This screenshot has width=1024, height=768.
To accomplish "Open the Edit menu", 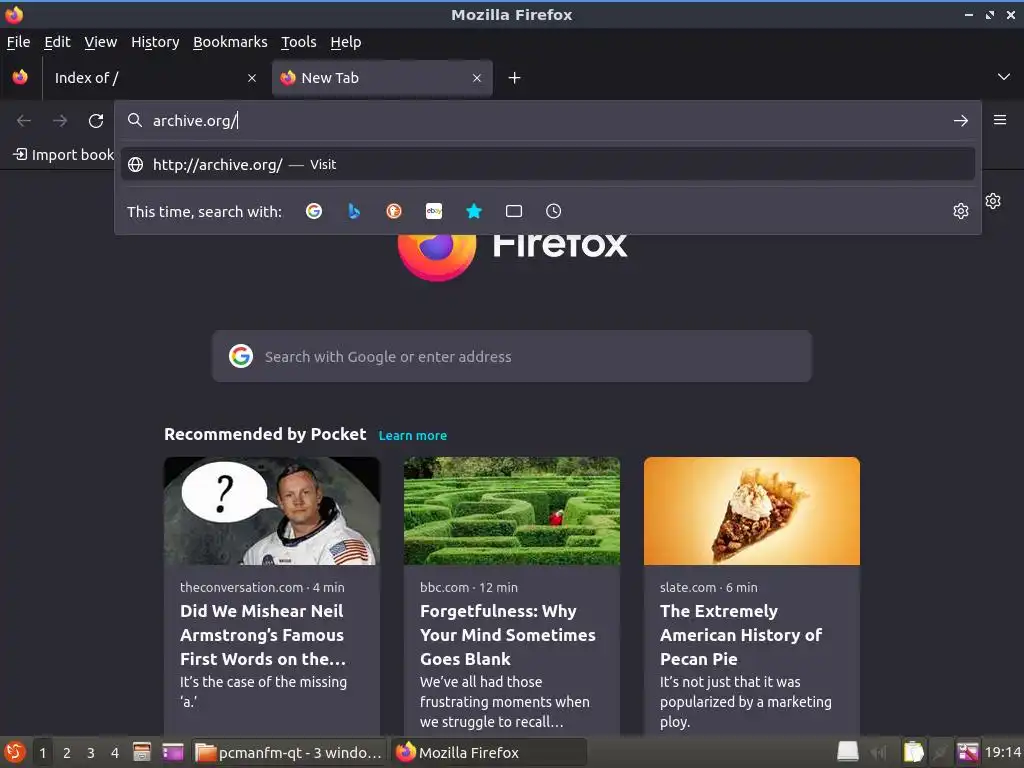I will (x=57, y=42).
